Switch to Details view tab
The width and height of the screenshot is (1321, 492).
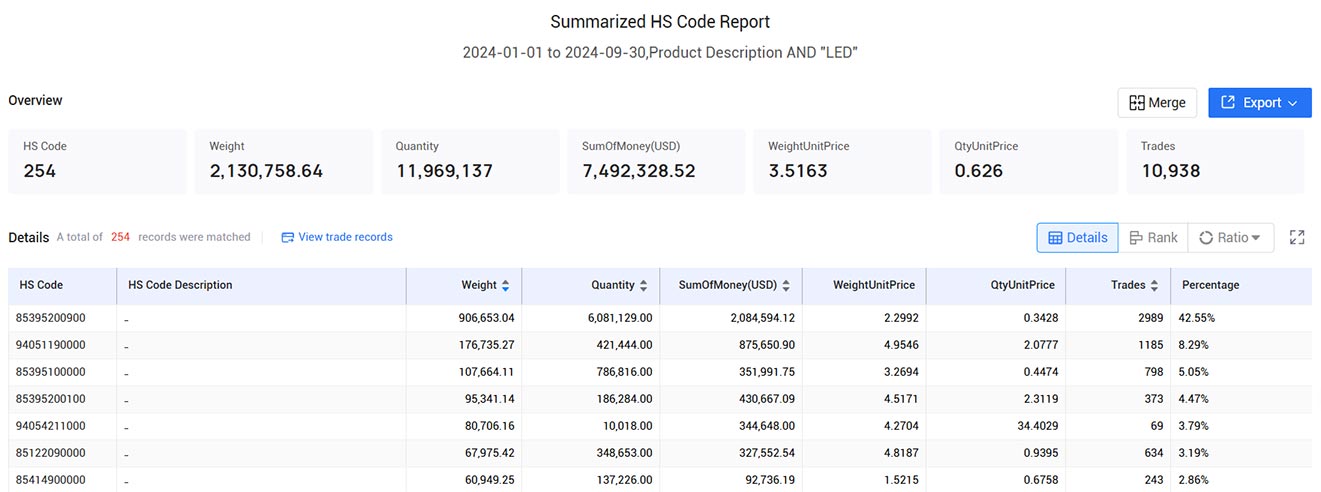click(x=1077, y=237)
